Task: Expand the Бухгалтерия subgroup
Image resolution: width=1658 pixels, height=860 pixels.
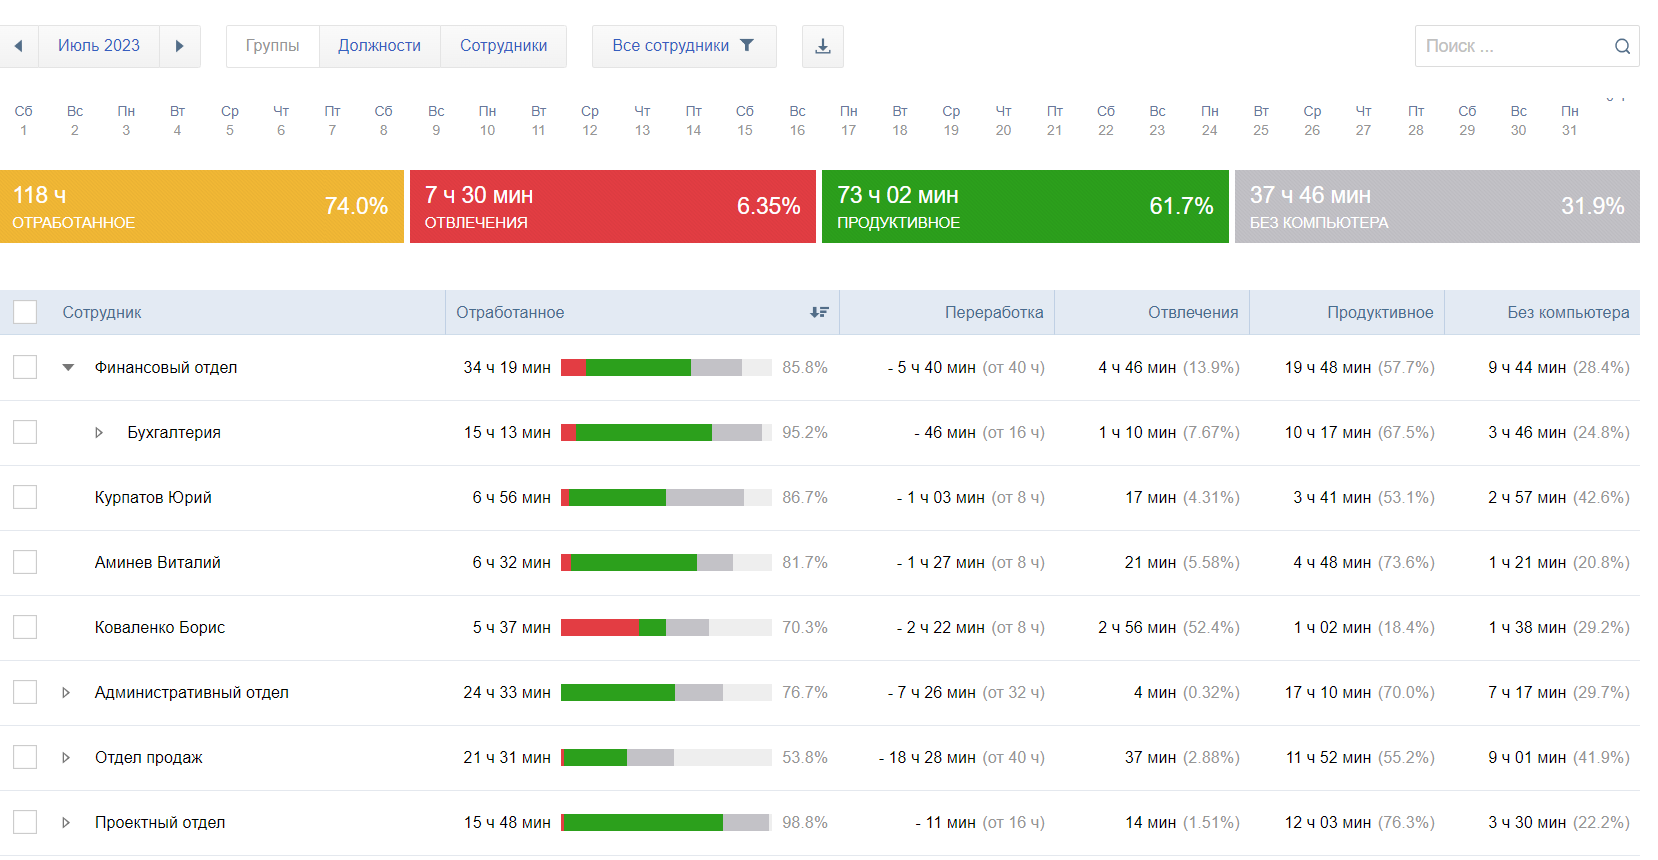Action: (99, 432)
